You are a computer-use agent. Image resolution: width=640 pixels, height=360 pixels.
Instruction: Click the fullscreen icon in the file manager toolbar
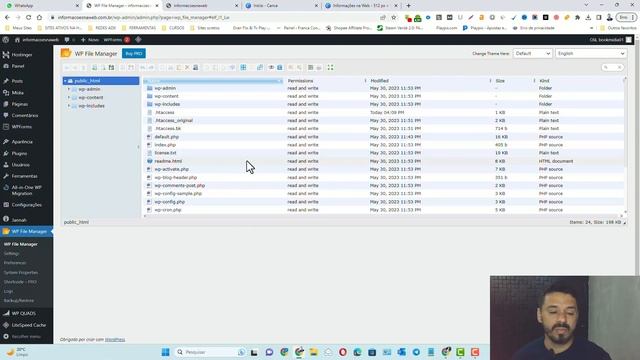point(330,67)
